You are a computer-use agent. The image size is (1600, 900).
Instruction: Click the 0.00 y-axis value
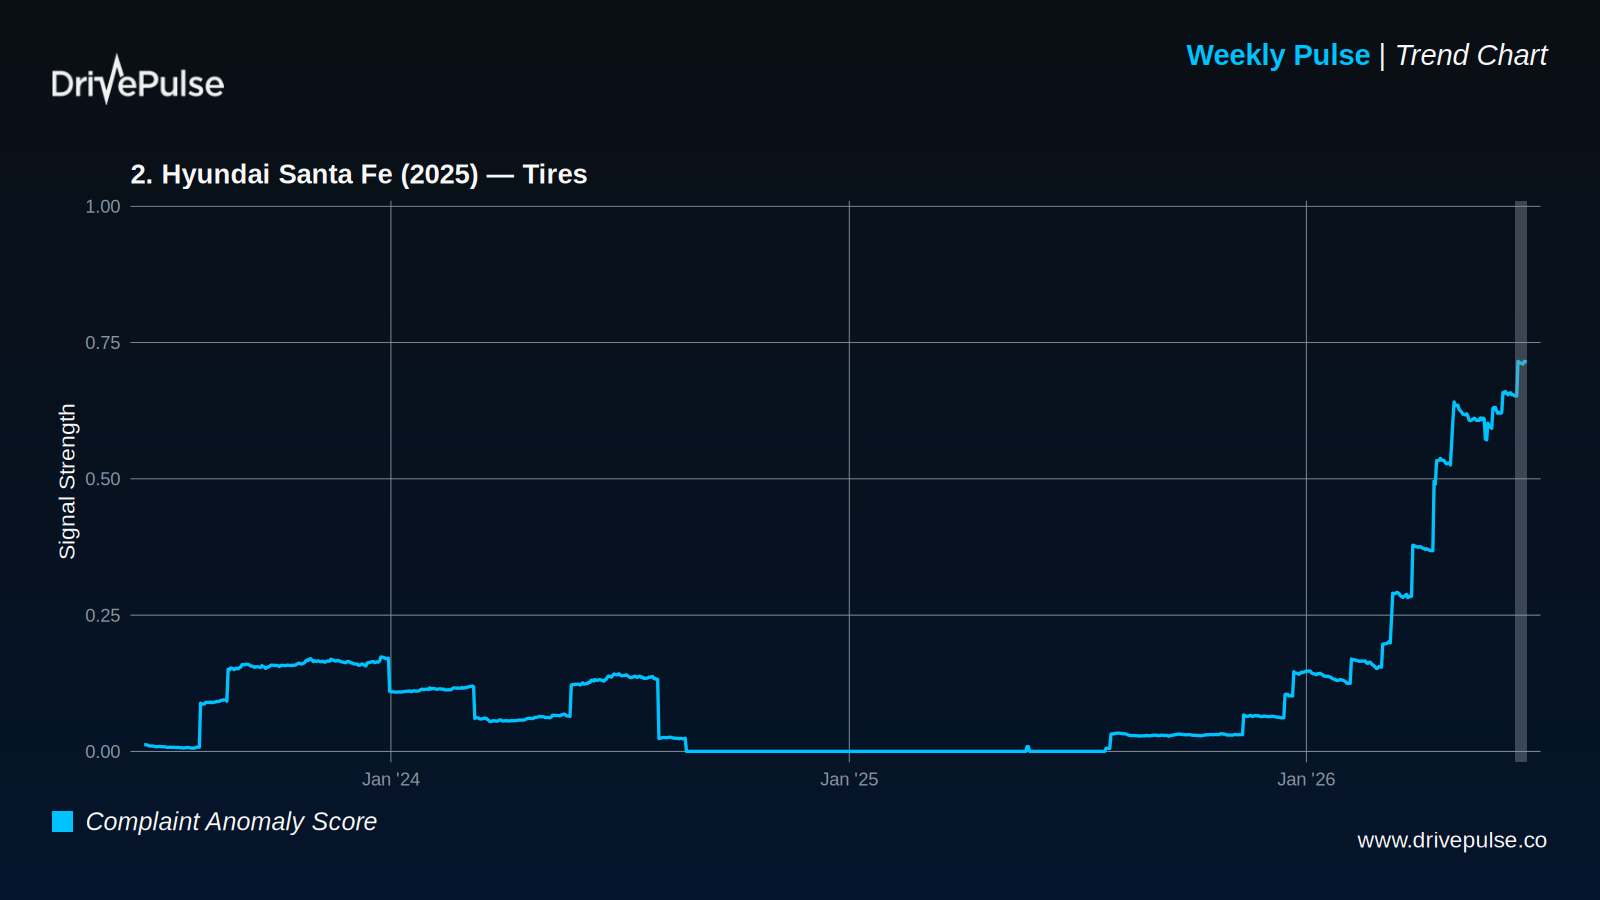click(103, 752)
